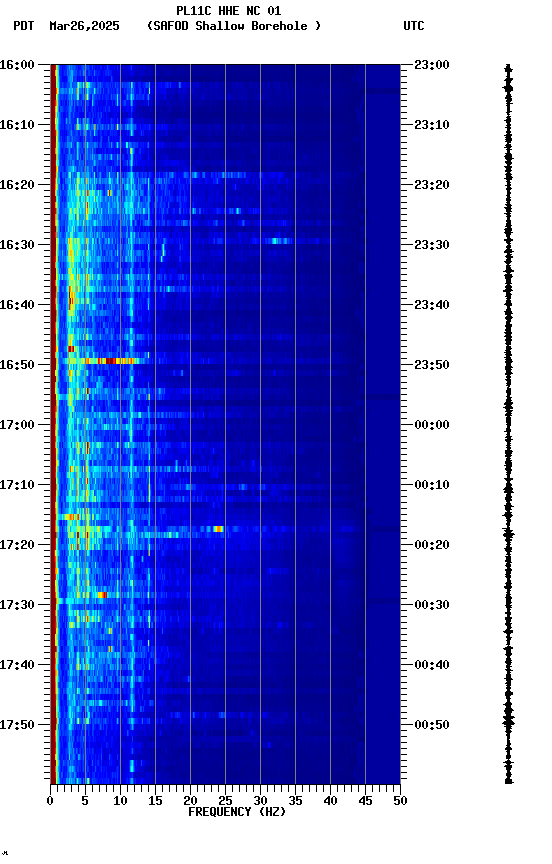Viewport: 552px width, 864px height.
Task: Click the 16:20 PDT time label
Action: (x=17, y=185)
